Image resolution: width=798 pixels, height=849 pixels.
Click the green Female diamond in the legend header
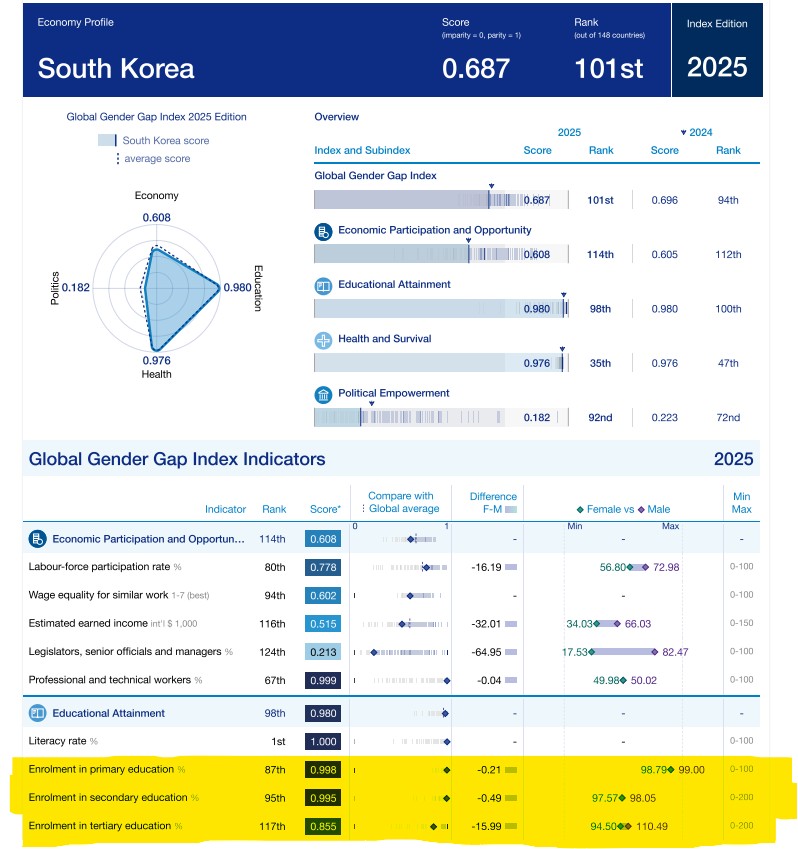579,509
